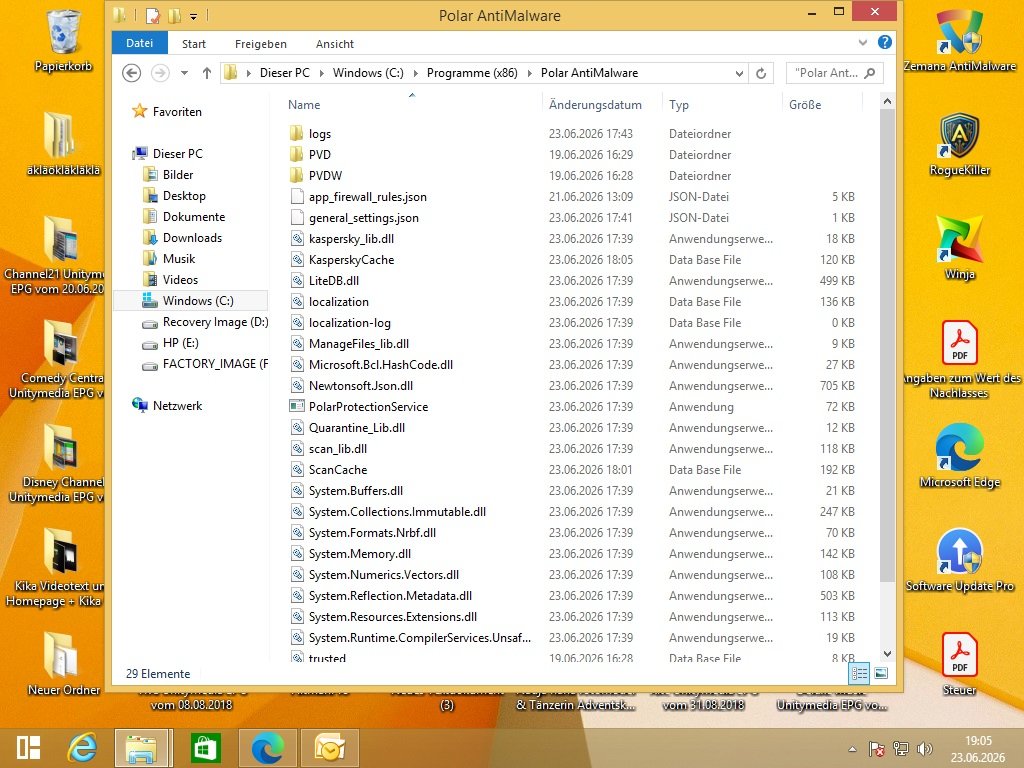Select the Newtonsoft.Json.dll file name
Image resolution: width=1024 pixels, height=768 pixels.
coord(360,386)
